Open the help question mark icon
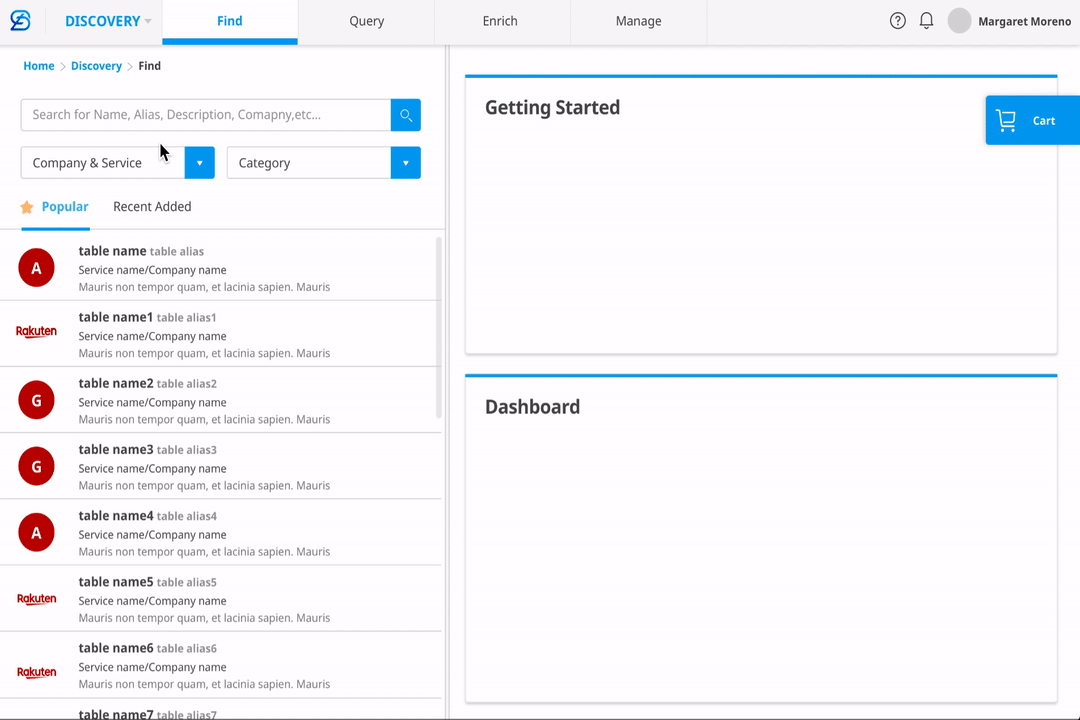Viewport: 1080px width, 720px height. (897, 21)
